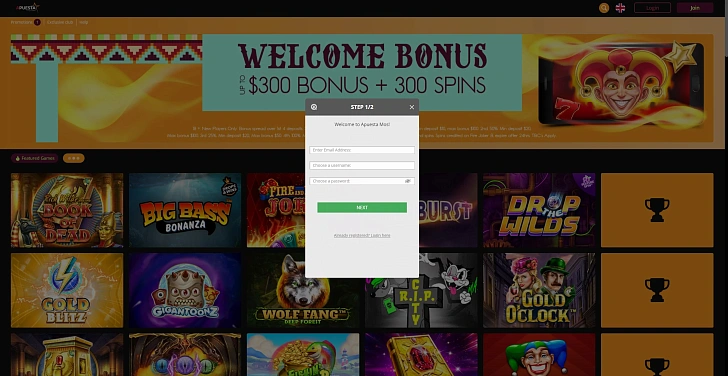728x376 pixels.
Task: Toggle password visibility eye icon
Action: [x=408, y=181]
